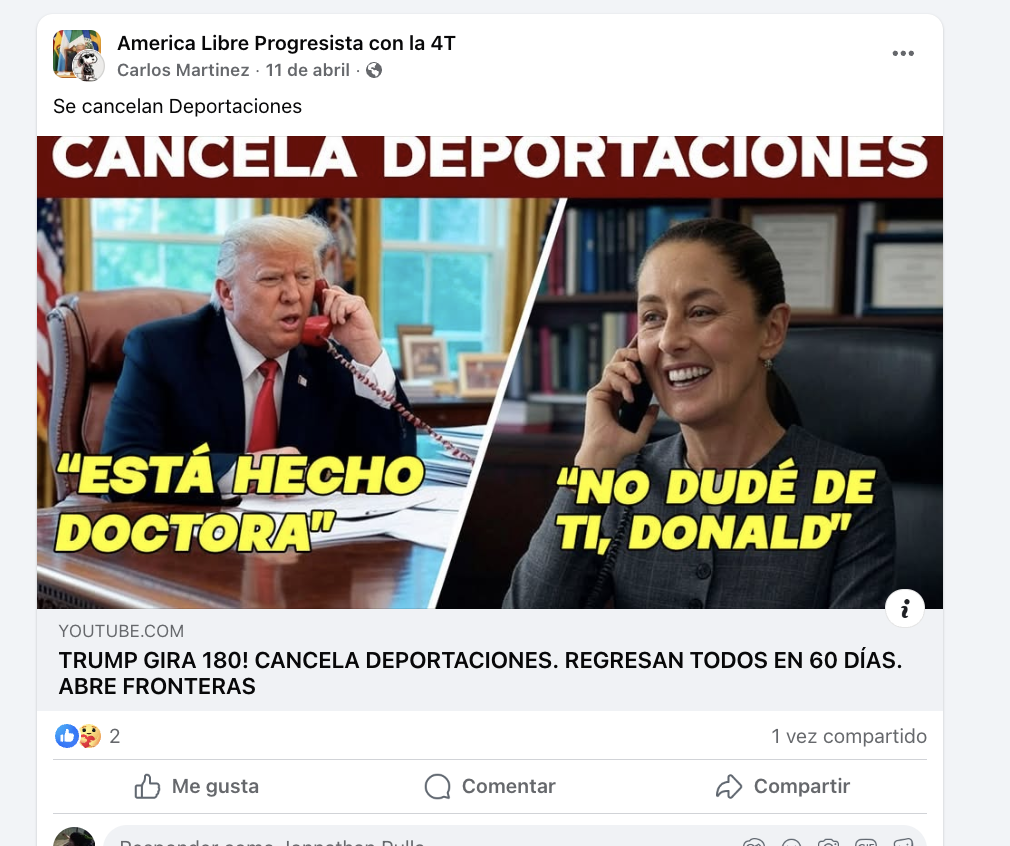The image size is (1010, 846).
Task: Show who shared: 1 vez compartido
Action: click(849, 736)
